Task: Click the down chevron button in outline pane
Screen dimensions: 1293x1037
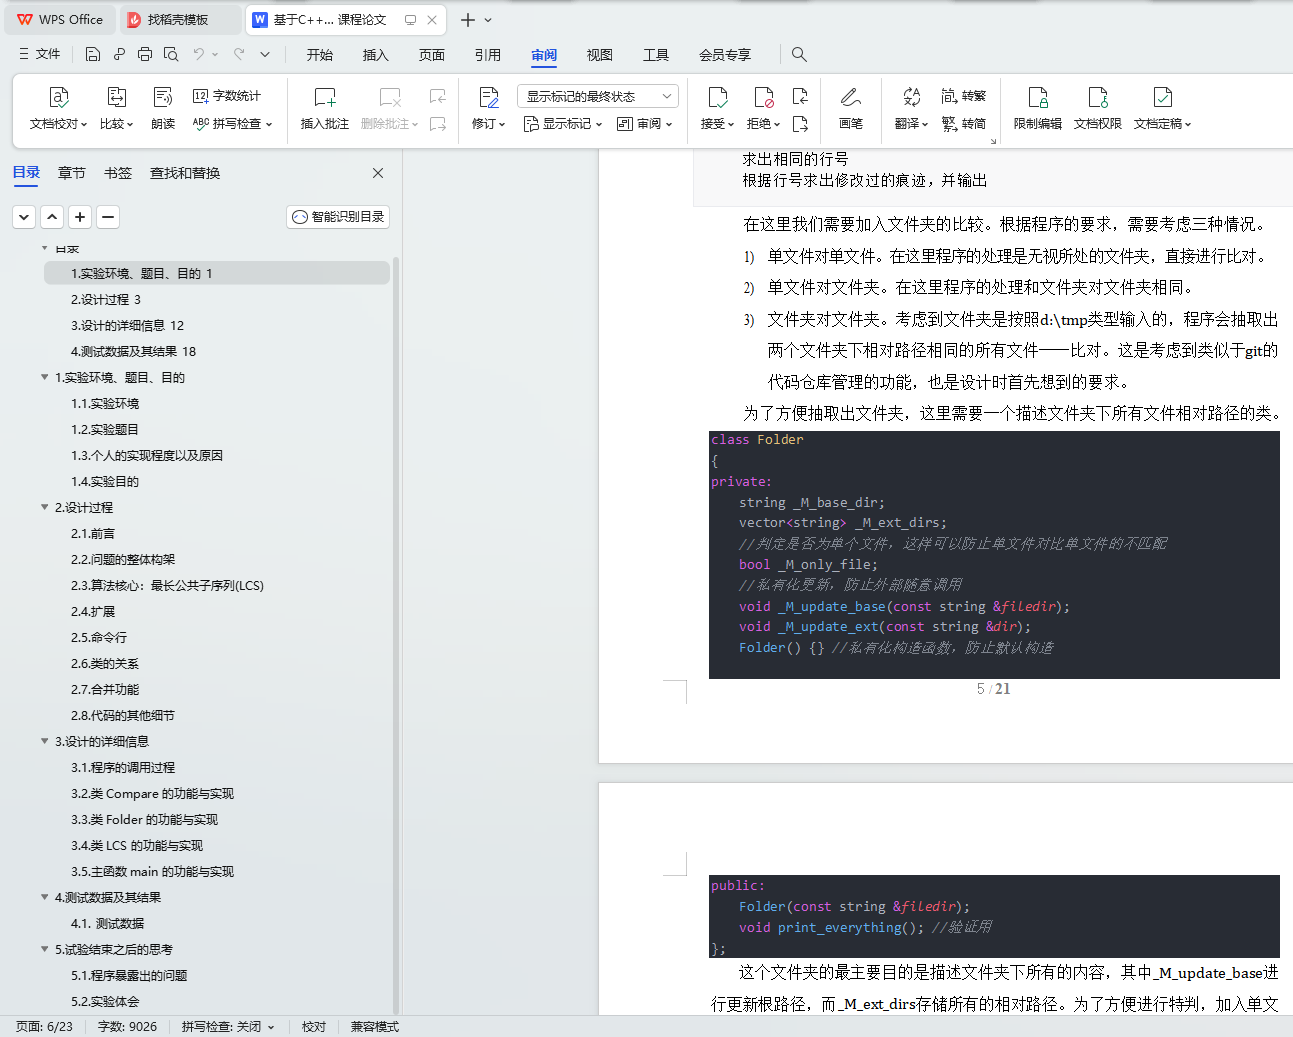Action: point(24,217)
